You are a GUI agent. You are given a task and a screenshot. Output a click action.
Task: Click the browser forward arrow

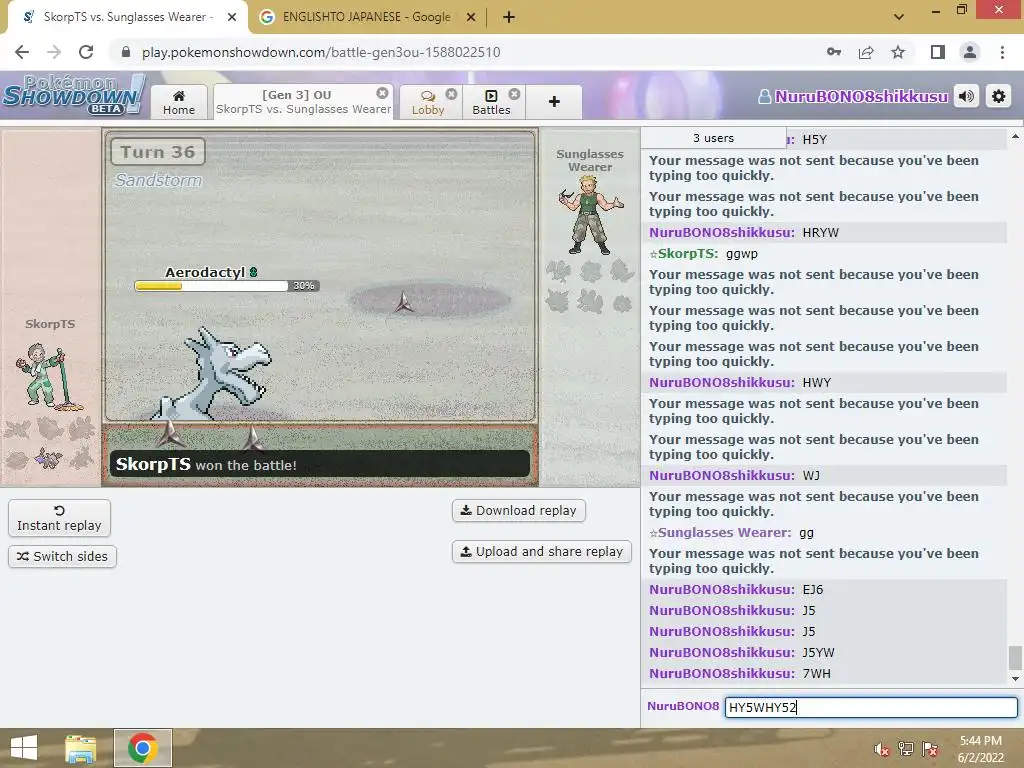(54, 52)
